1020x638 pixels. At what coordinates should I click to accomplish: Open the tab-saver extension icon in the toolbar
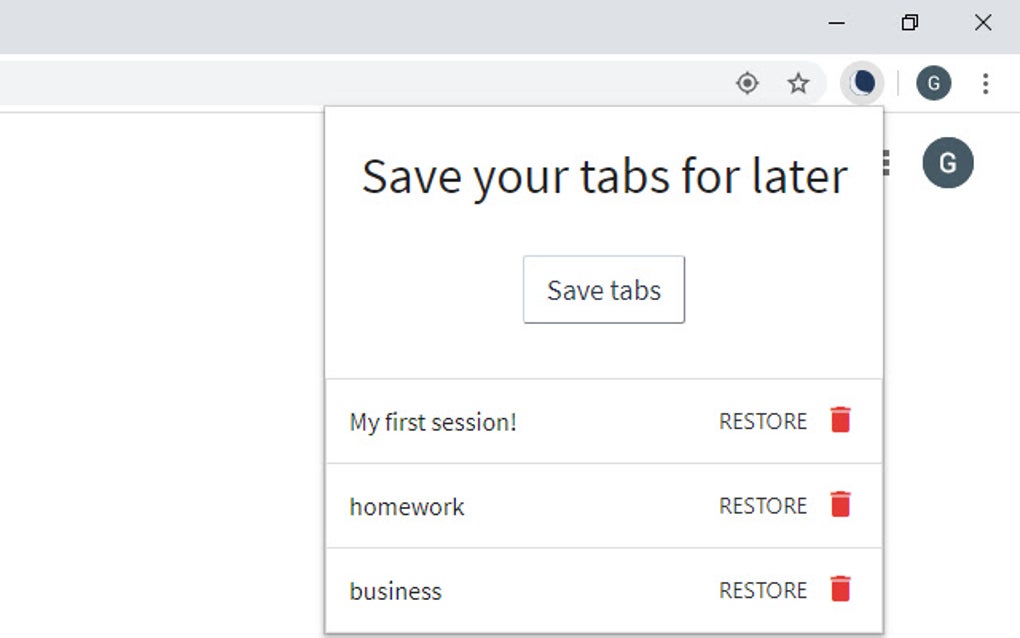[861, 83]
